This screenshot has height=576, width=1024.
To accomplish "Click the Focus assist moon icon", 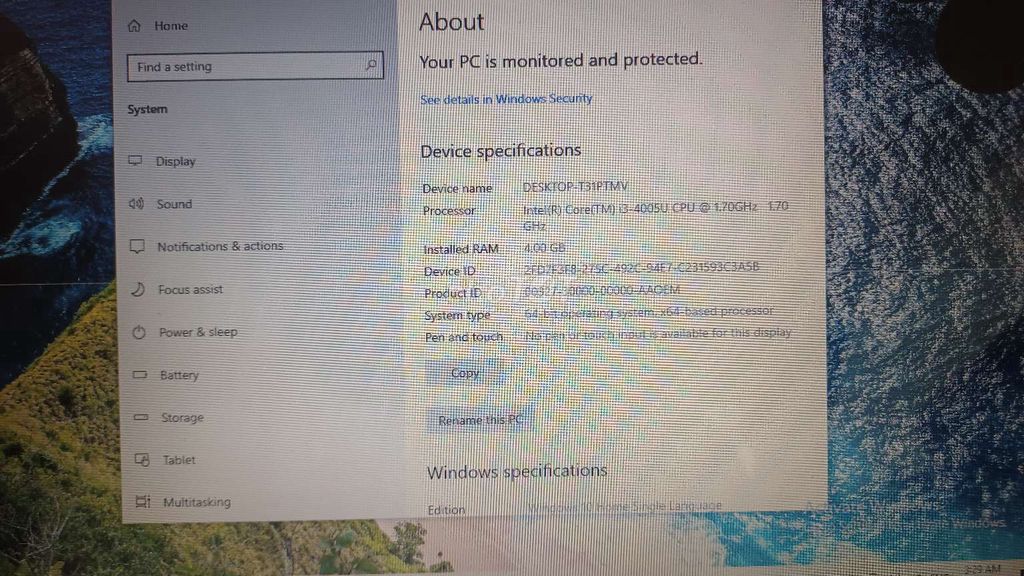I will 138,289.
